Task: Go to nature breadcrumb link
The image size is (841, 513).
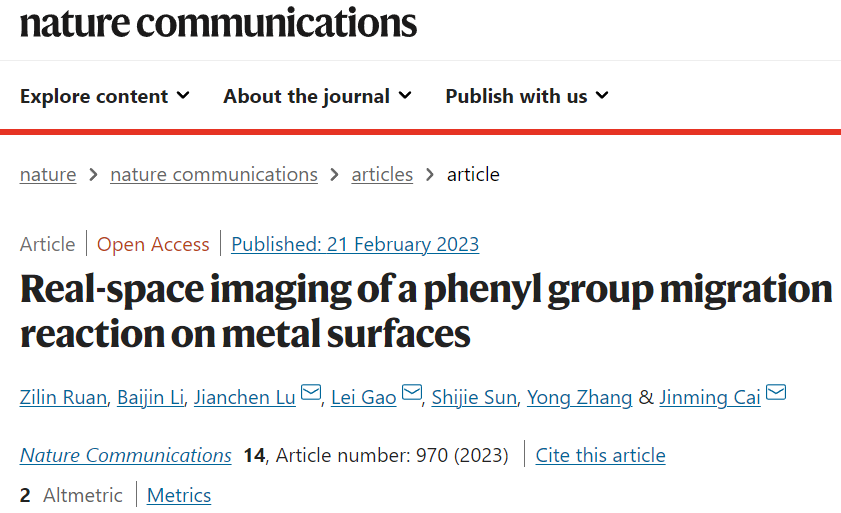Action: point(48,174)
